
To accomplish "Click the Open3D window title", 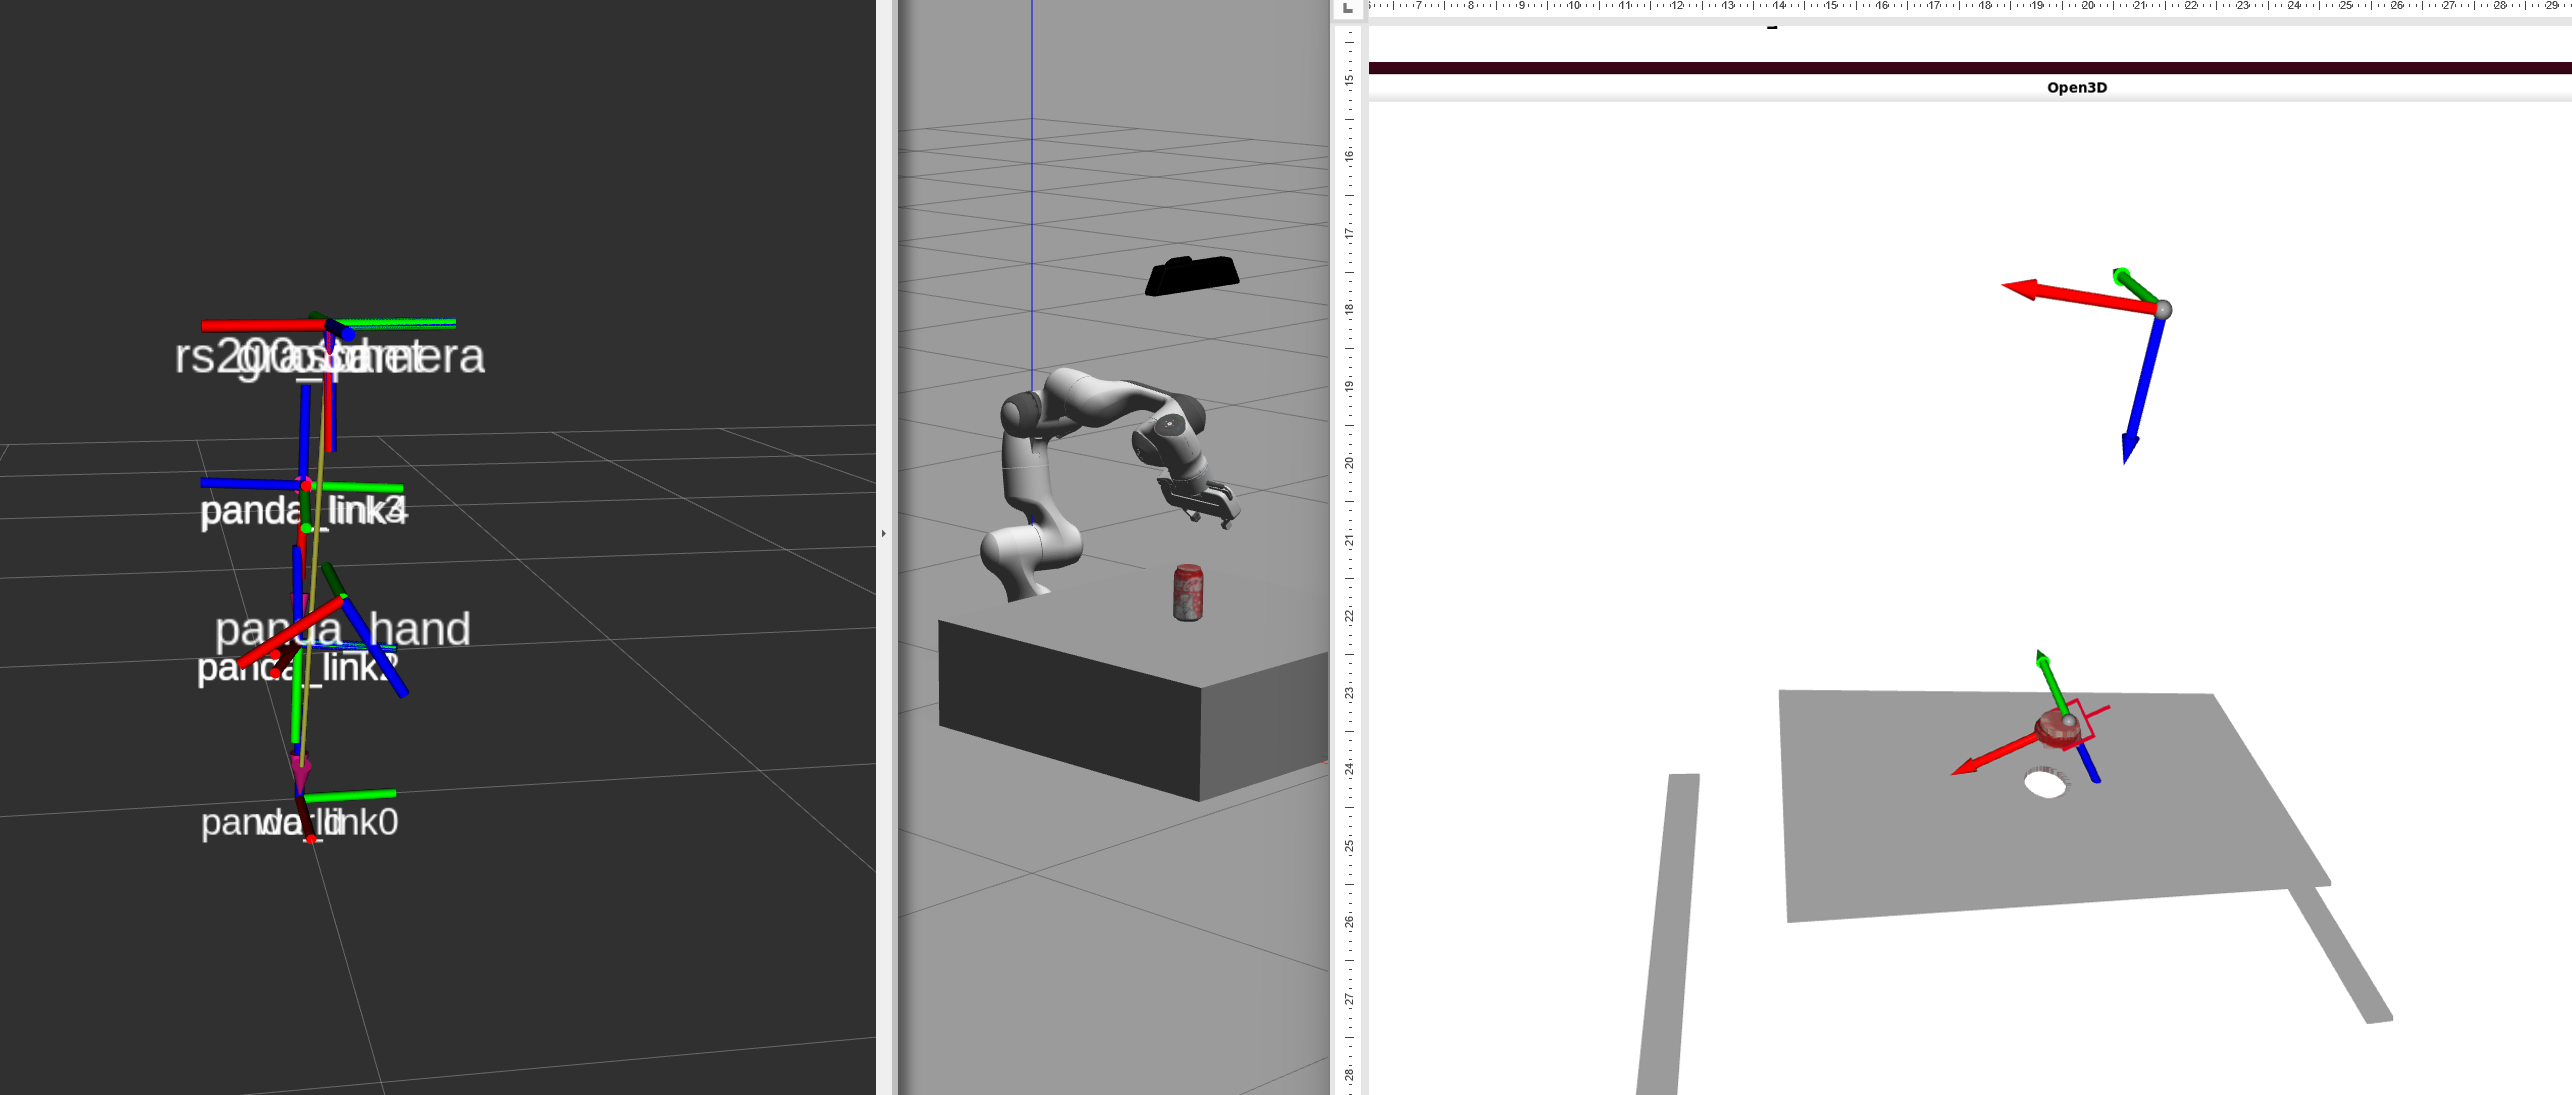I will [x=2076, y=87].
